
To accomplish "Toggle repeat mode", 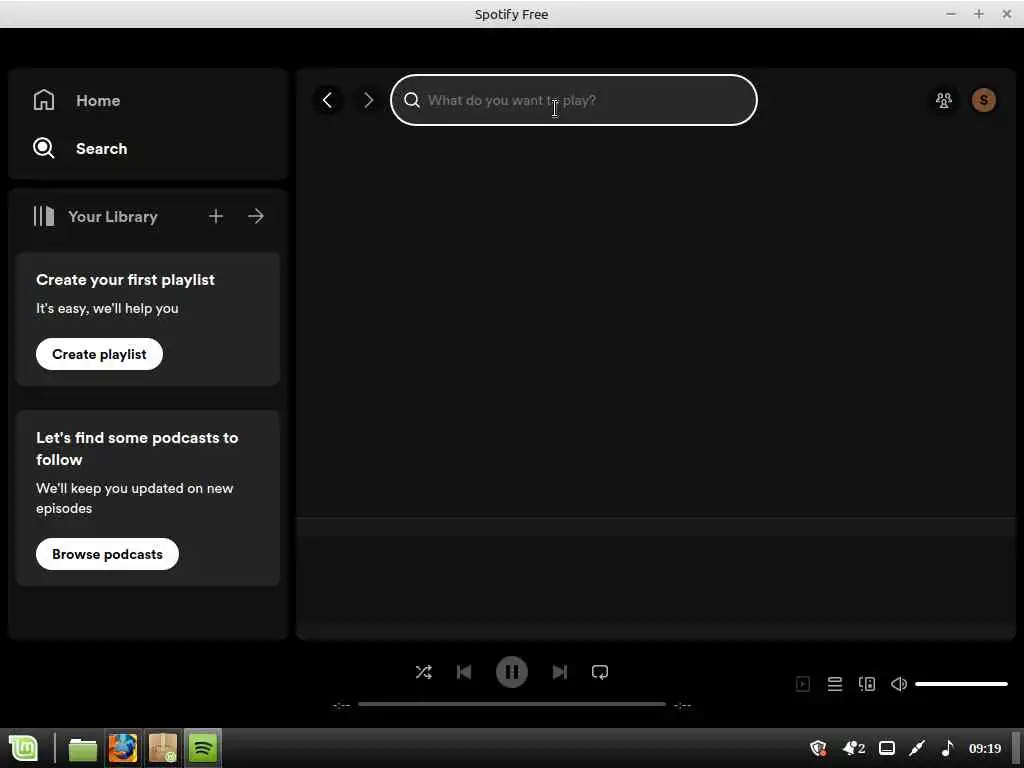I will pos(600,672).
